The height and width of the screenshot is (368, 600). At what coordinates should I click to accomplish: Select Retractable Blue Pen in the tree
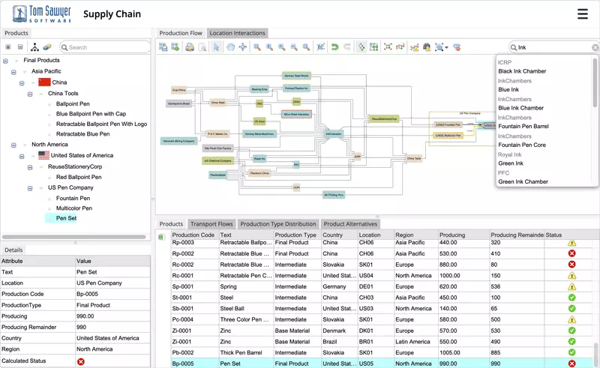(x=83, y=134)
